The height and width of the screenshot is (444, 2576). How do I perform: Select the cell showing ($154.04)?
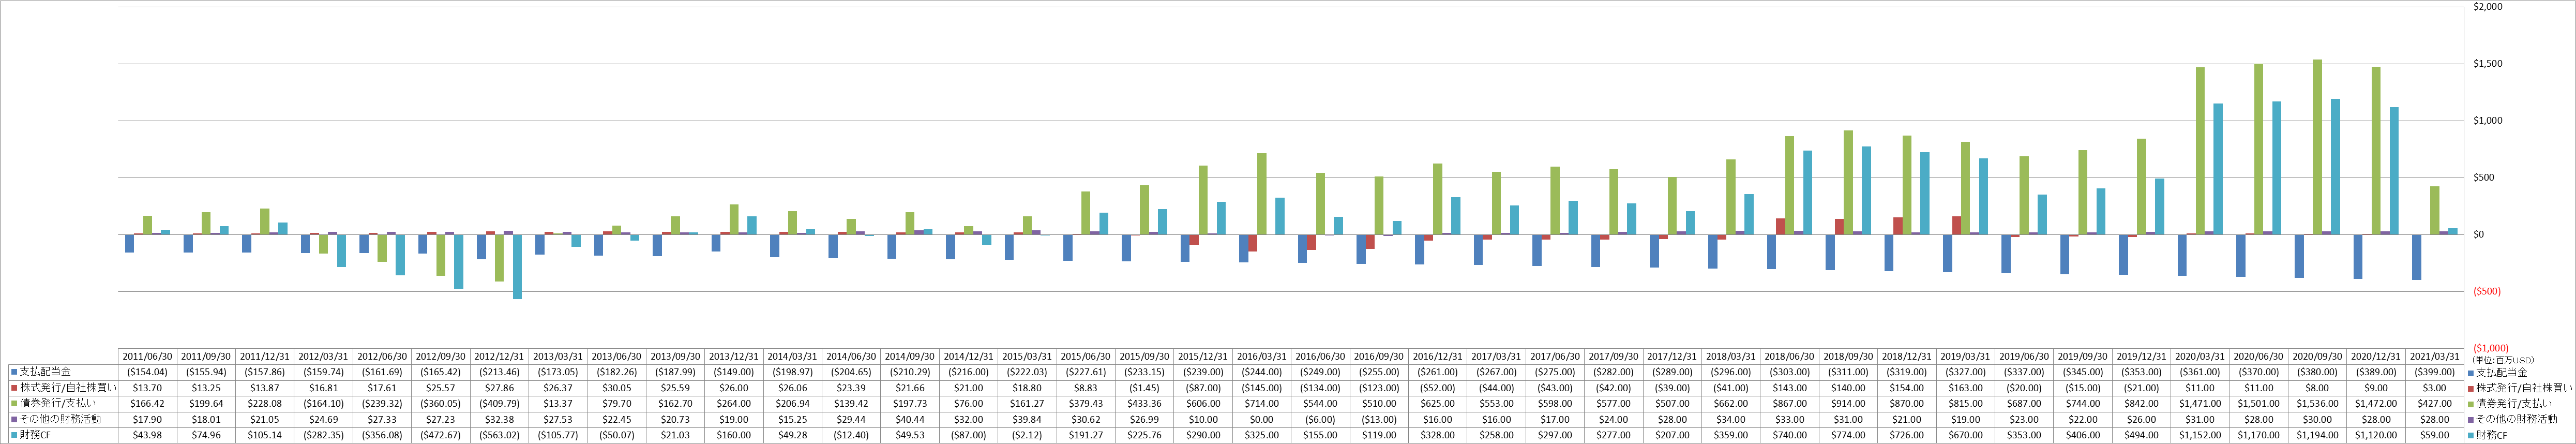[148, 372]
